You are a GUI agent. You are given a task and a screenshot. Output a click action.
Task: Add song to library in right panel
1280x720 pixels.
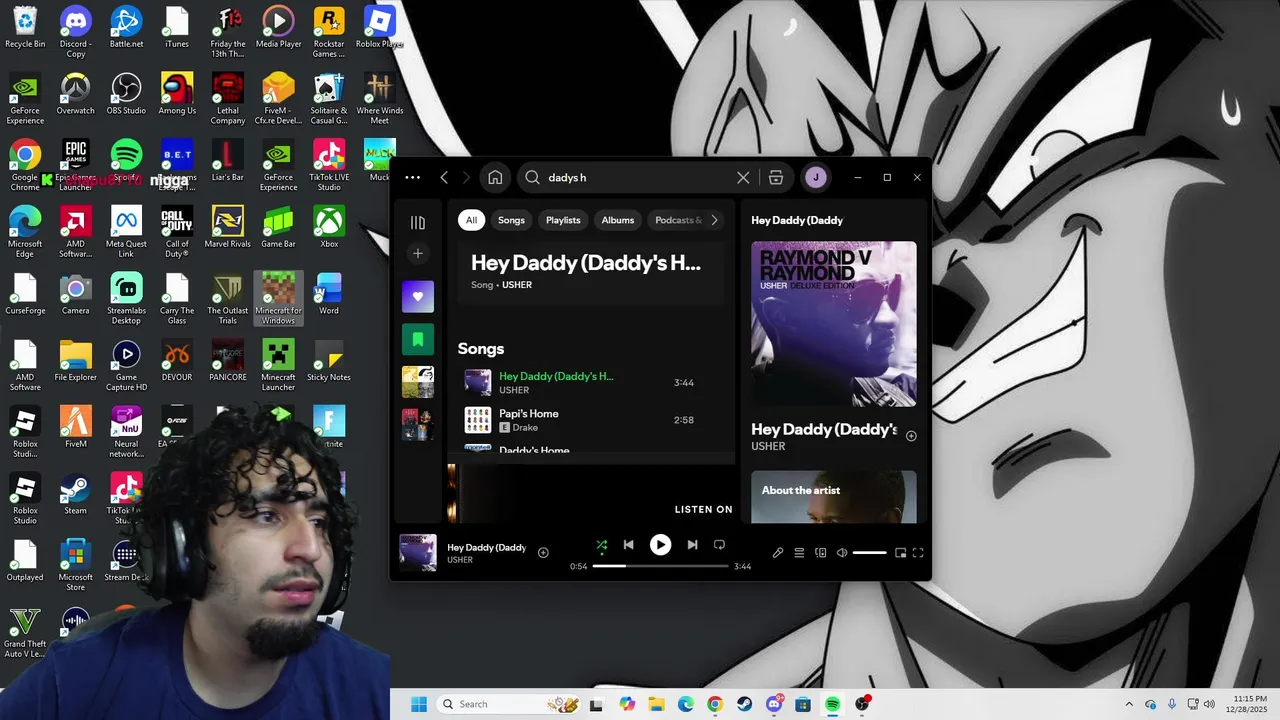(x=911, y=436)
